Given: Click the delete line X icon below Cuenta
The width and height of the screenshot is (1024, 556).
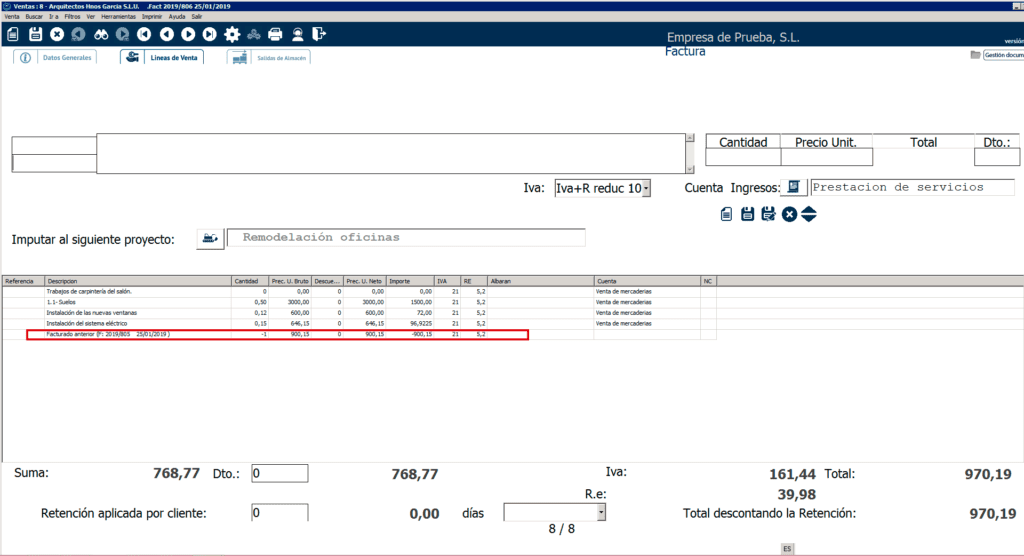Looking at the screenshot, I should coord(789,214).
